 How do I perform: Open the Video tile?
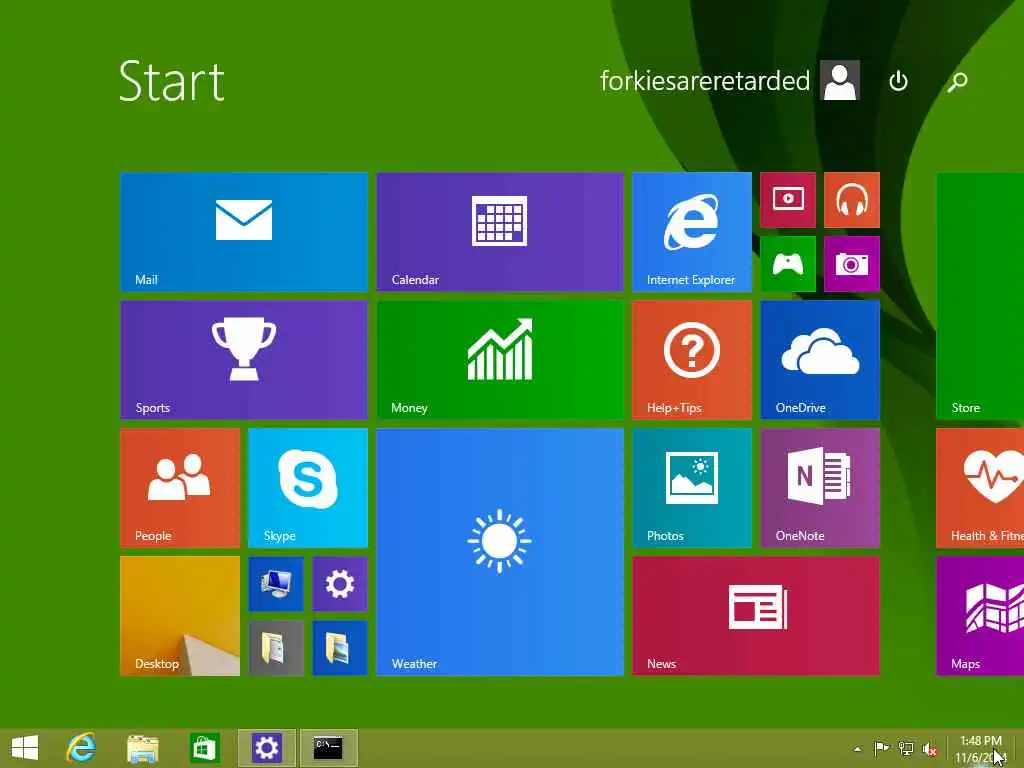788,200
